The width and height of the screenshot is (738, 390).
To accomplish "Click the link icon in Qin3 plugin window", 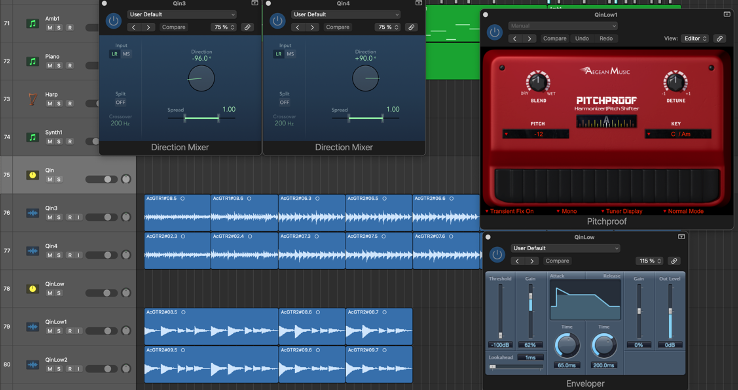I will click(247, 27).
